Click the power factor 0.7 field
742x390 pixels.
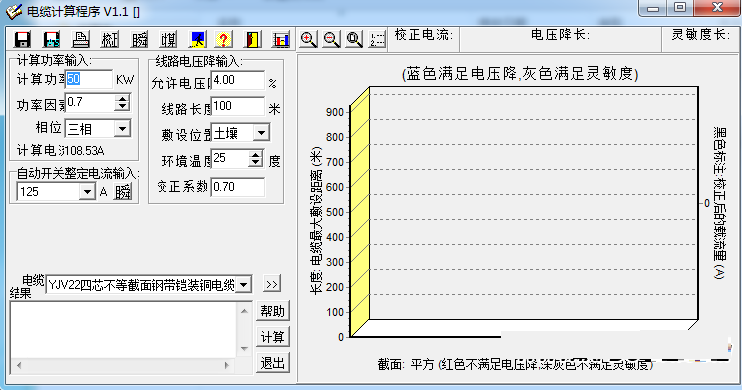tap(90, 102)
